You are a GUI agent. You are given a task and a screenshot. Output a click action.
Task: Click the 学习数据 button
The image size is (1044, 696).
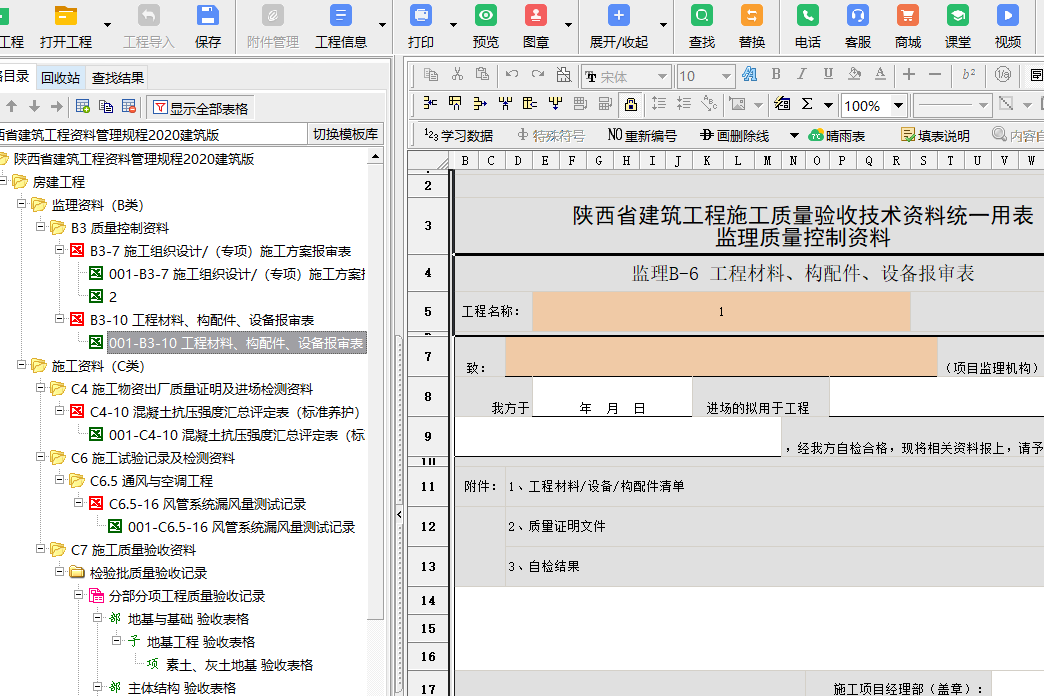(459, 136)
